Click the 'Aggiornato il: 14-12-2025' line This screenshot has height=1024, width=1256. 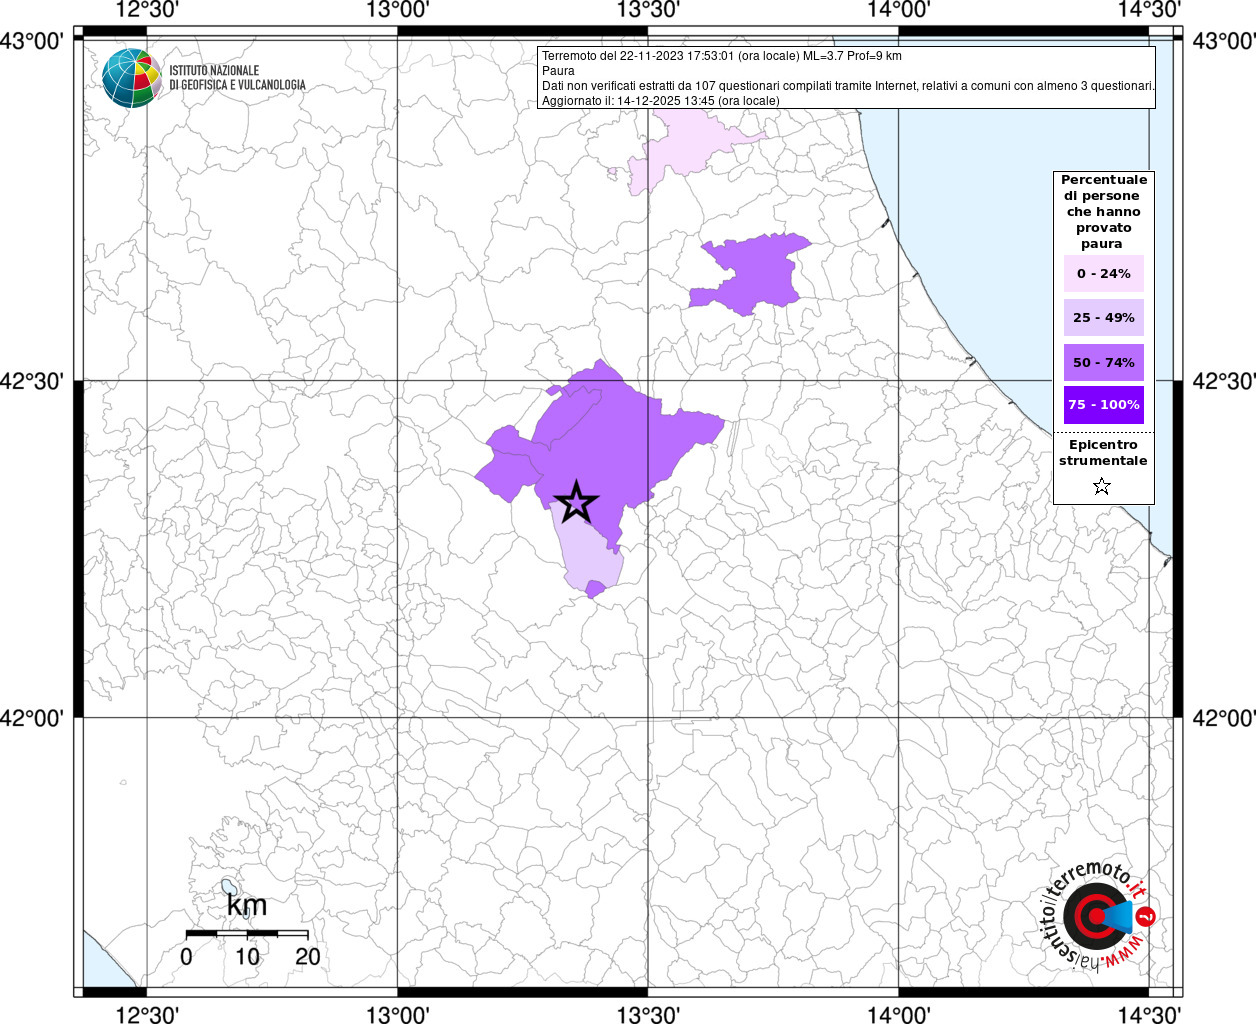click(x=660, y=101)
